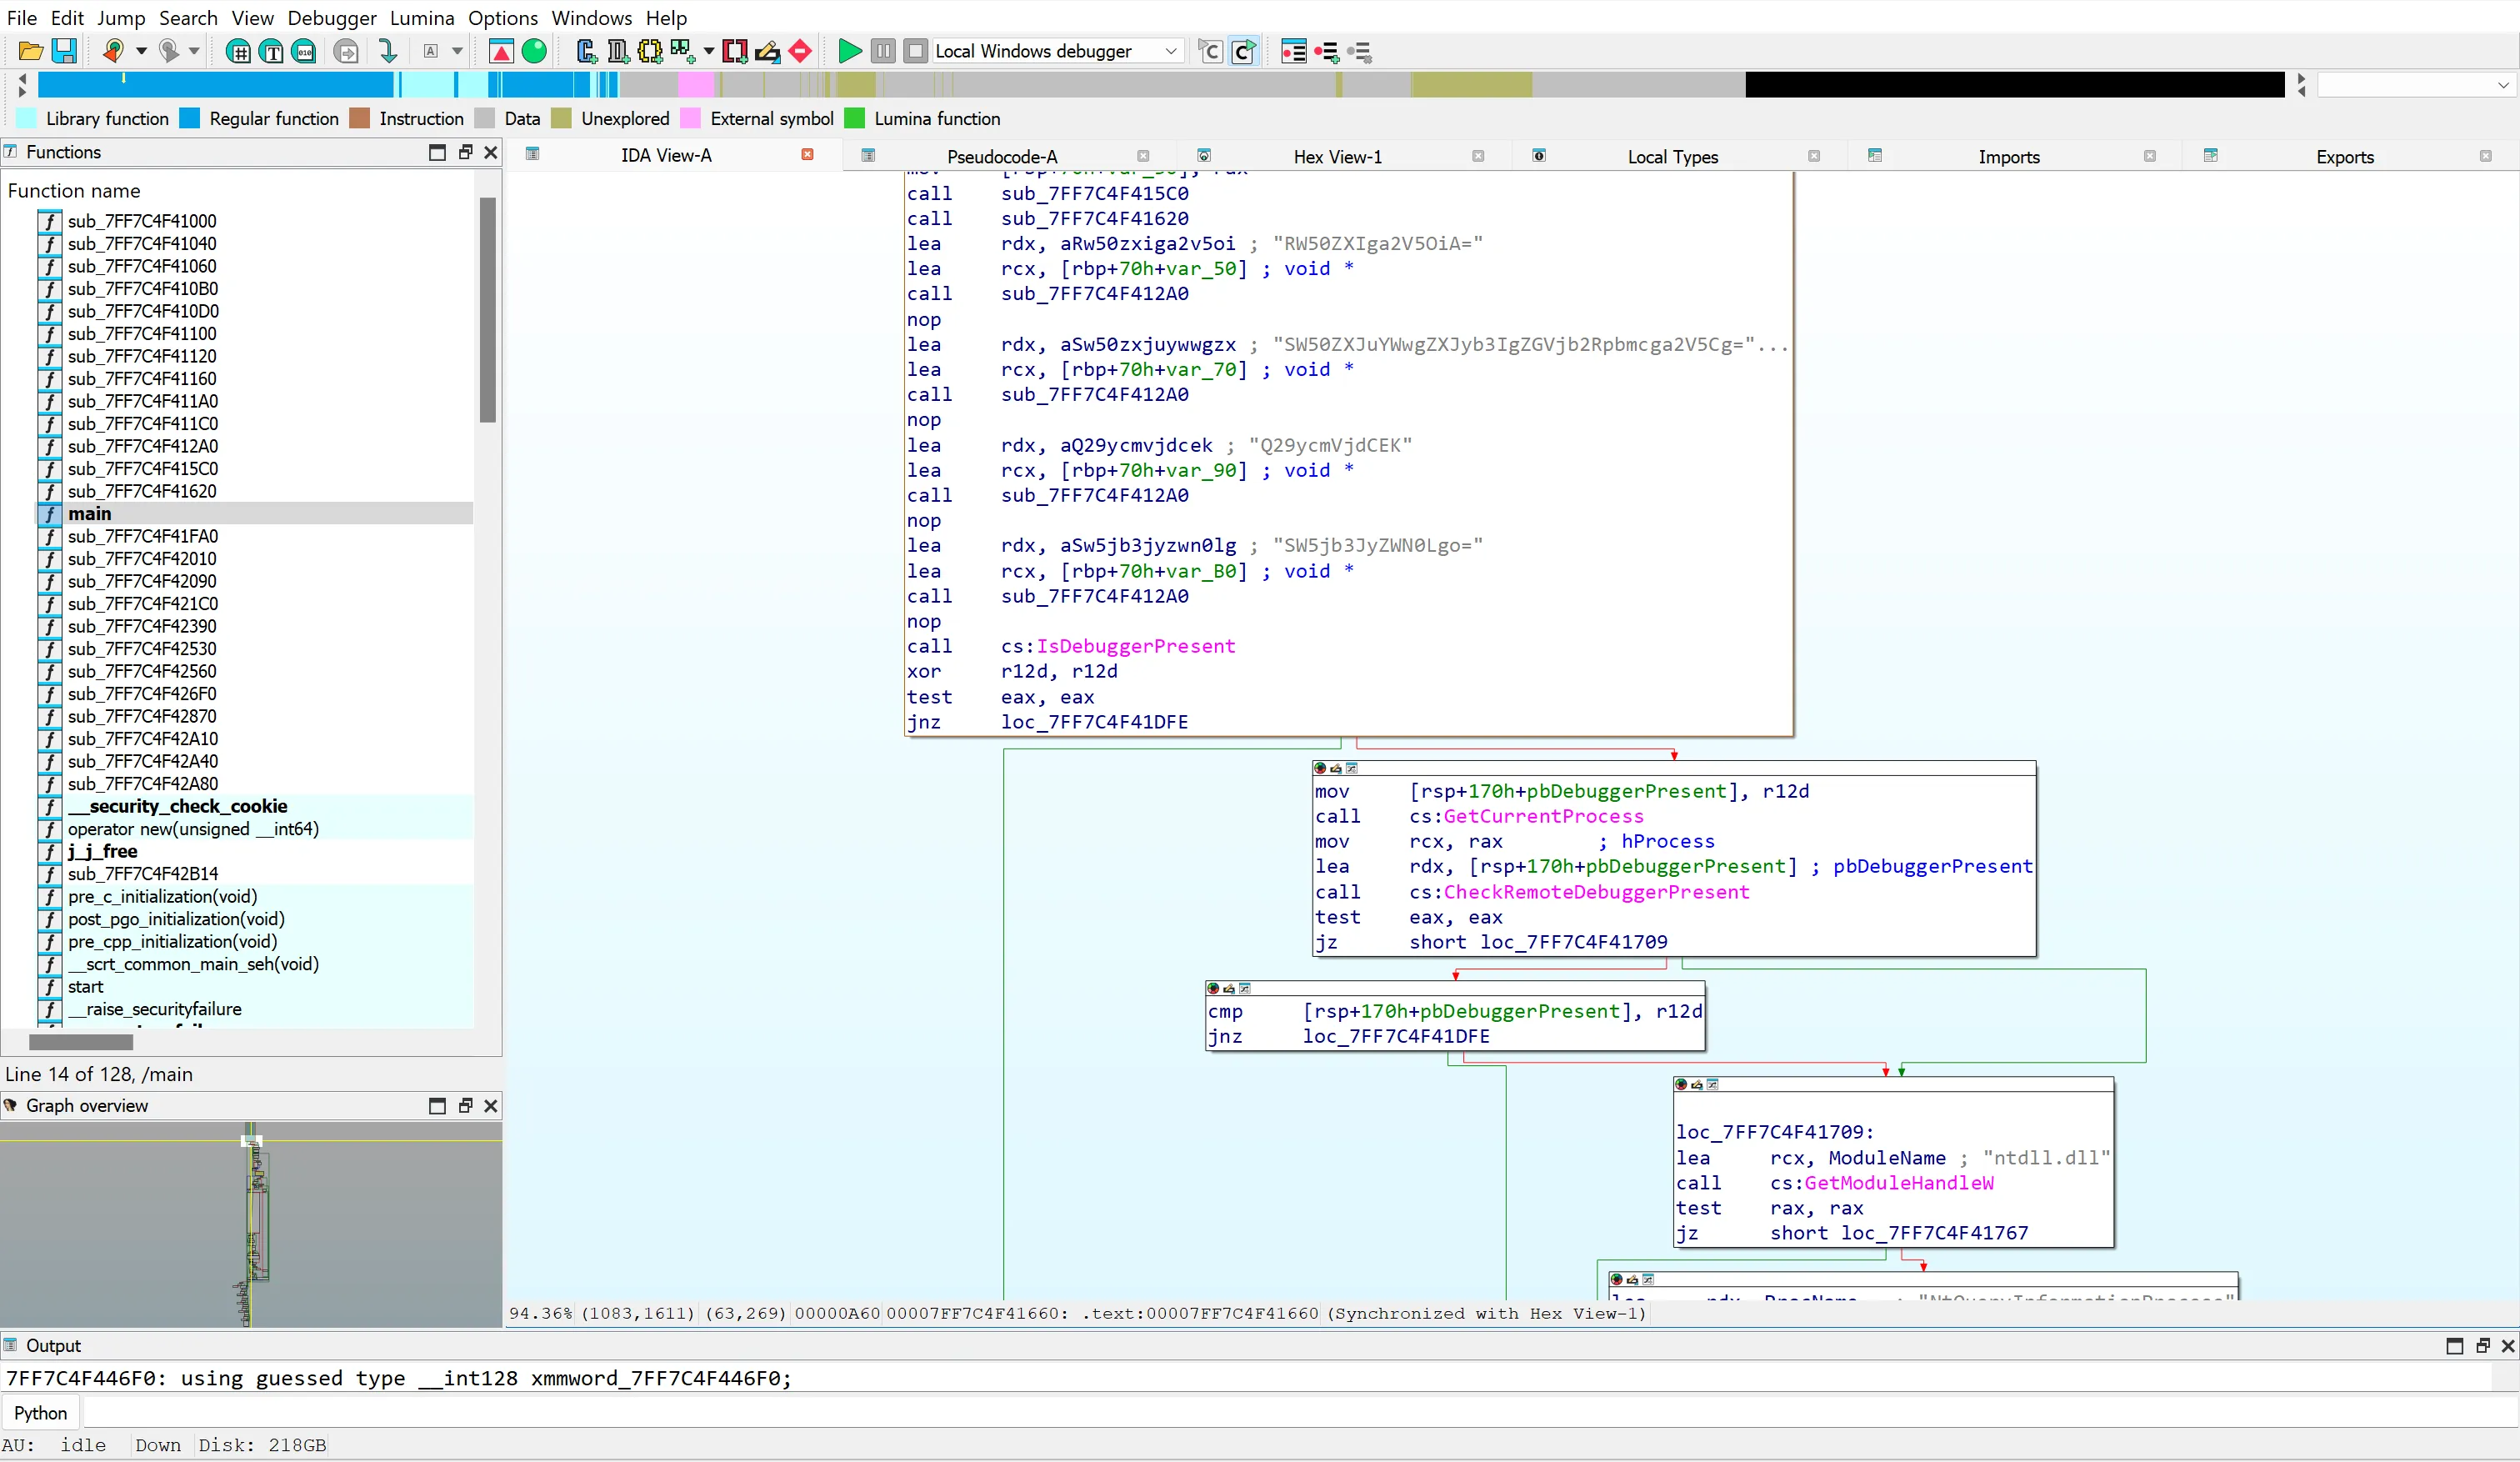This screenshot has height=1462, width=2520.
Task: Open the Debugger menu
Action: click(331, 17)
